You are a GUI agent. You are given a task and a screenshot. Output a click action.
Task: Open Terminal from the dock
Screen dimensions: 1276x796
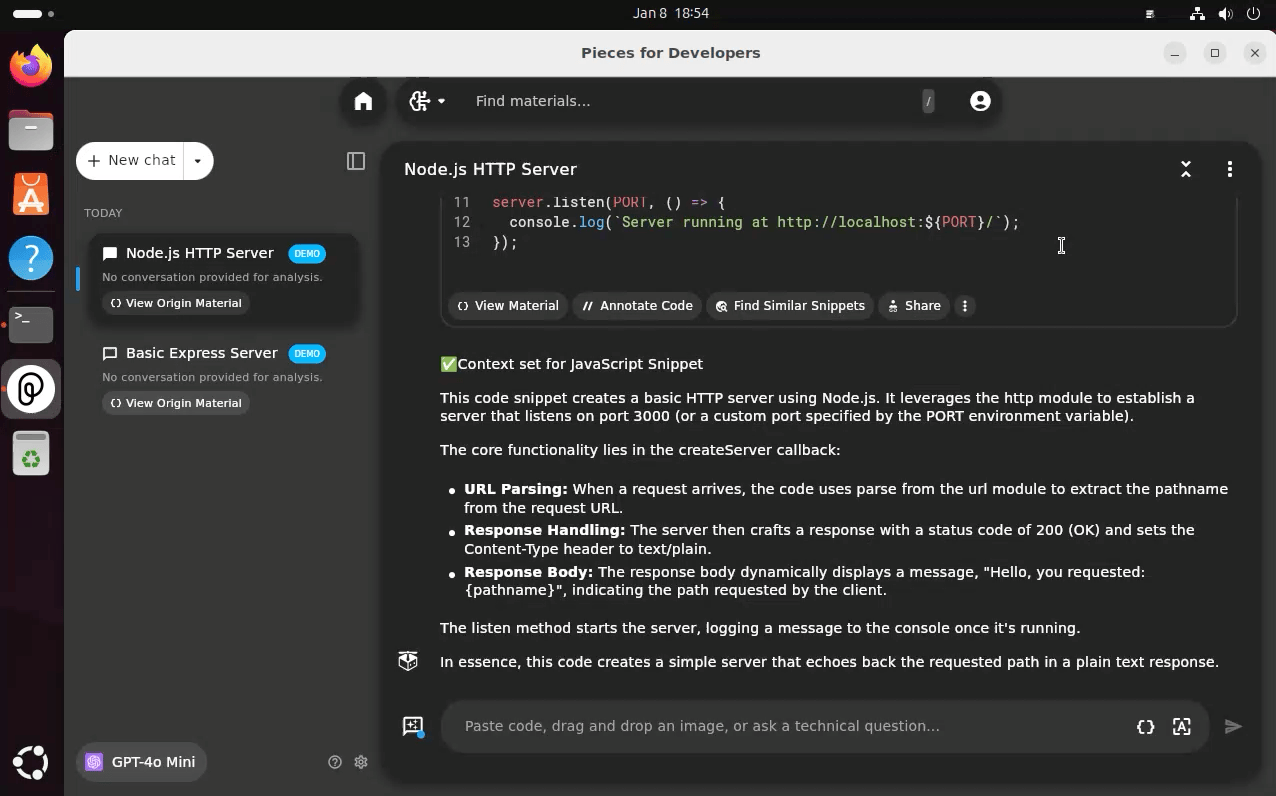[x=31, y=324]
